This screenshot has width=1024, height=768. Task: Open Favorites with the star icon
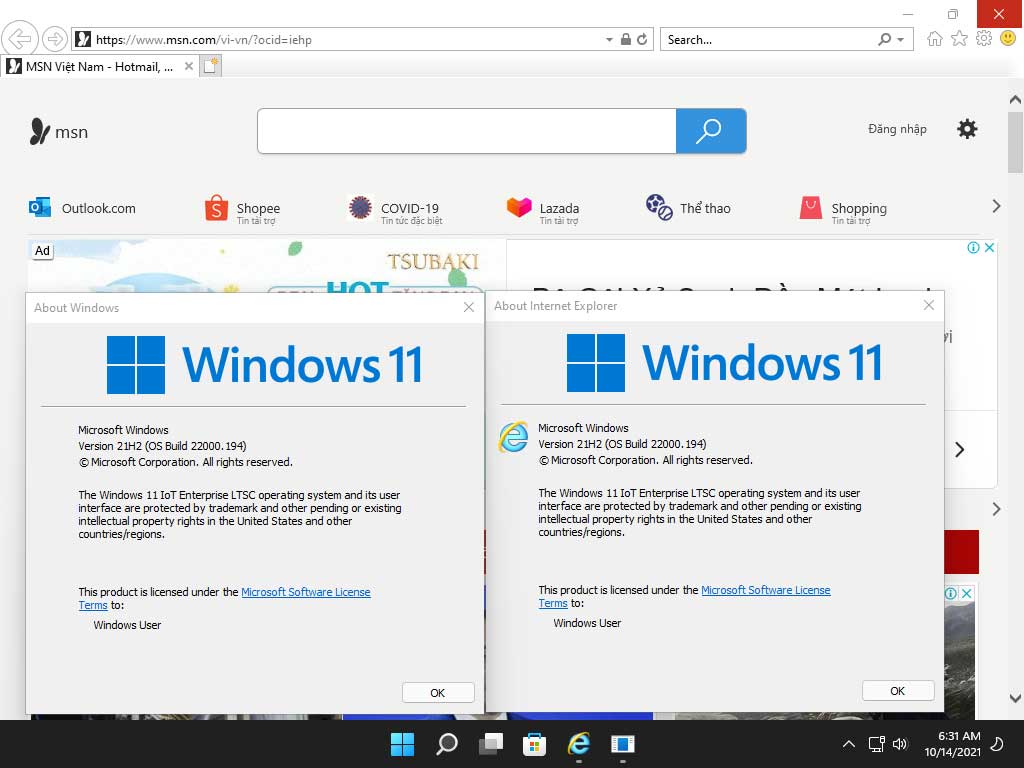959,39
